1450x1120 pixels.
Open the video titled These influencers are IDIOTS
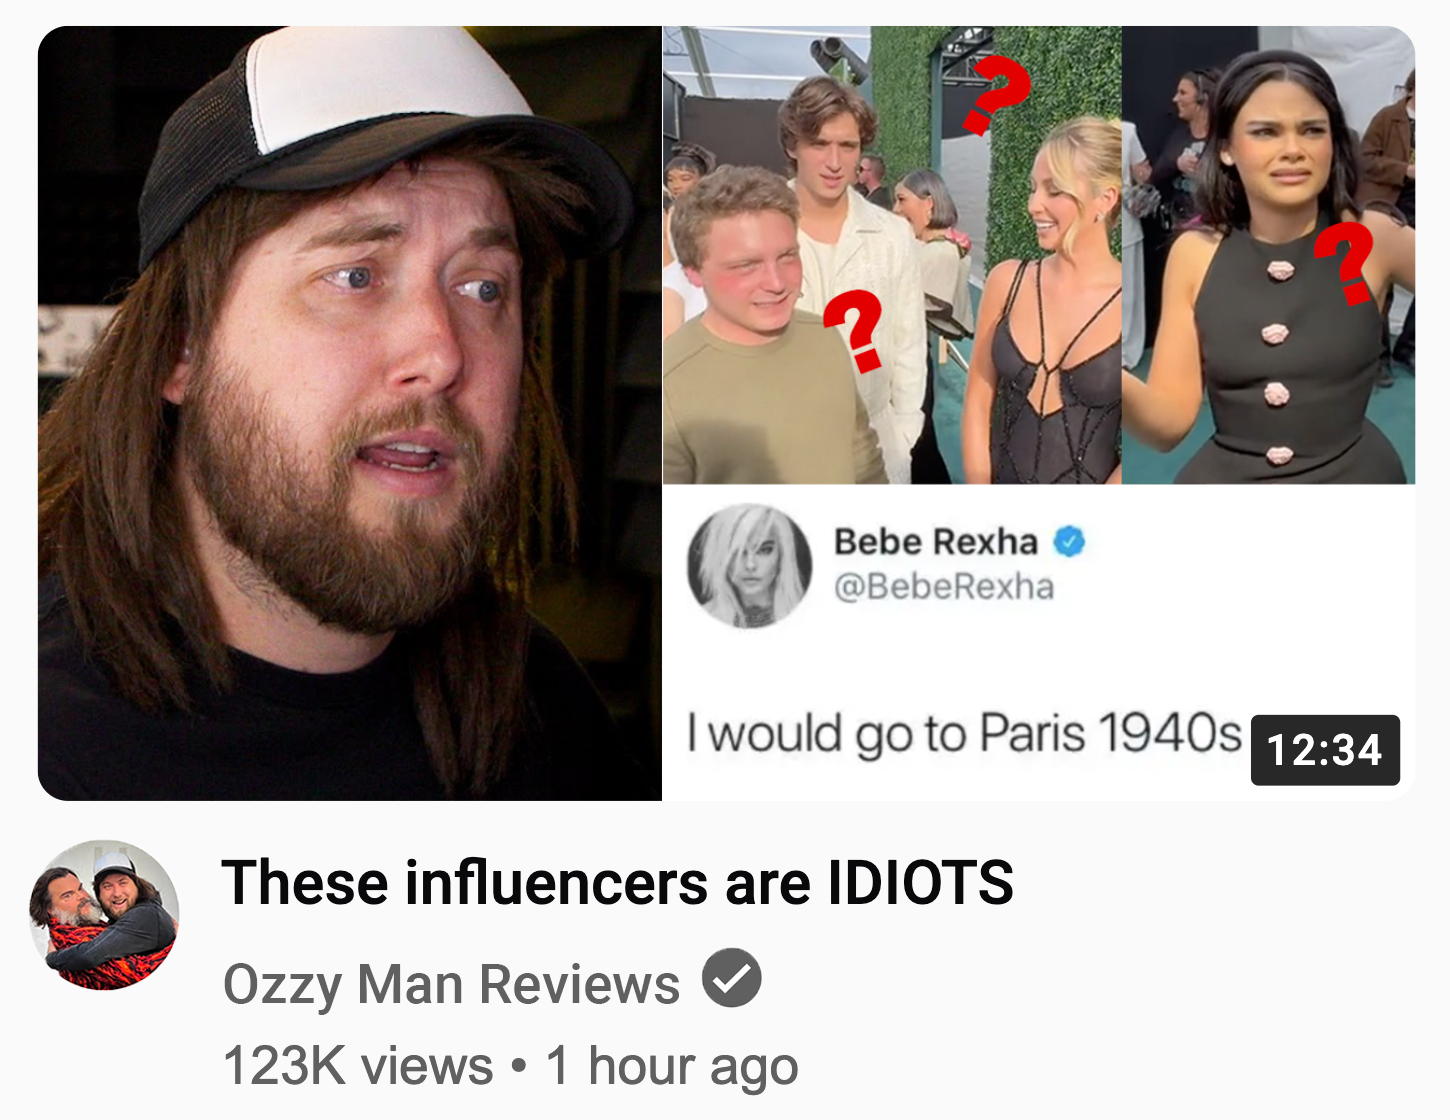click(x=618, y=883)
